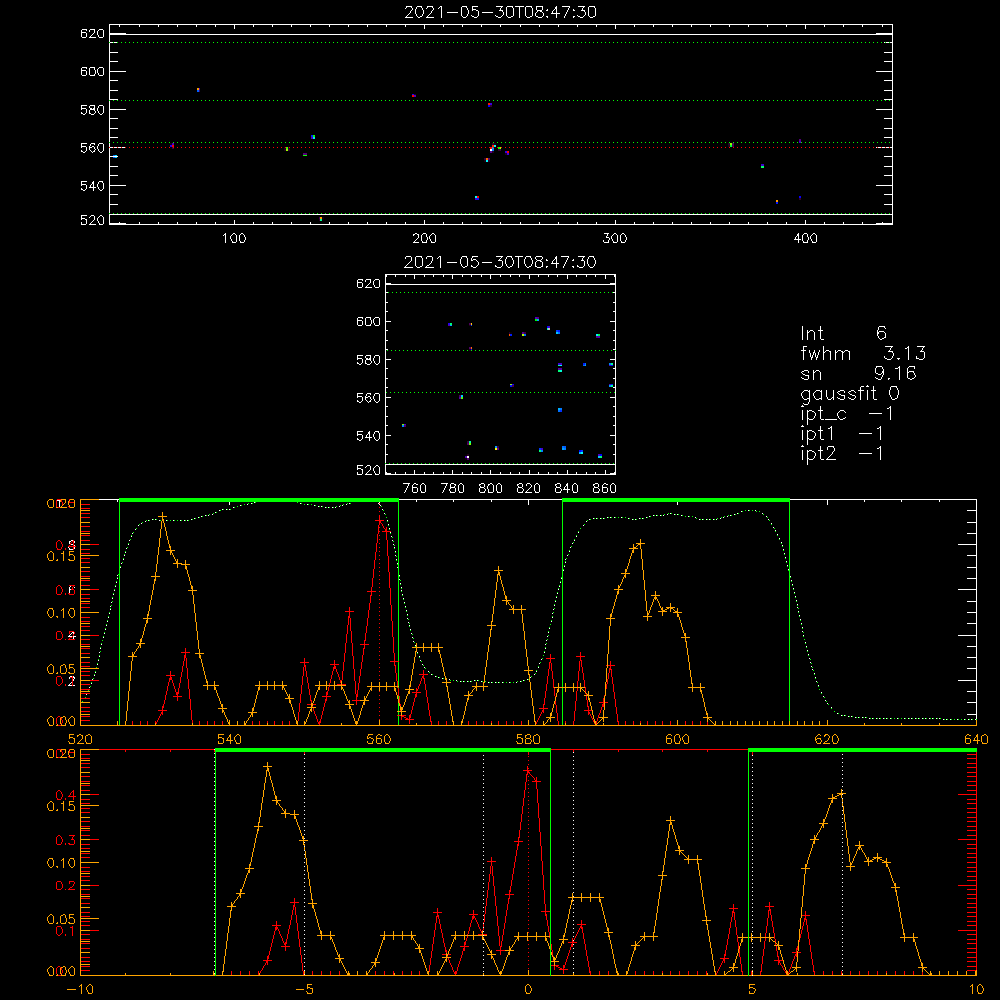Click the -5 label on bottom plot axis
Viewport: 1000px width, 1000px height.
(x=305, y=989)
